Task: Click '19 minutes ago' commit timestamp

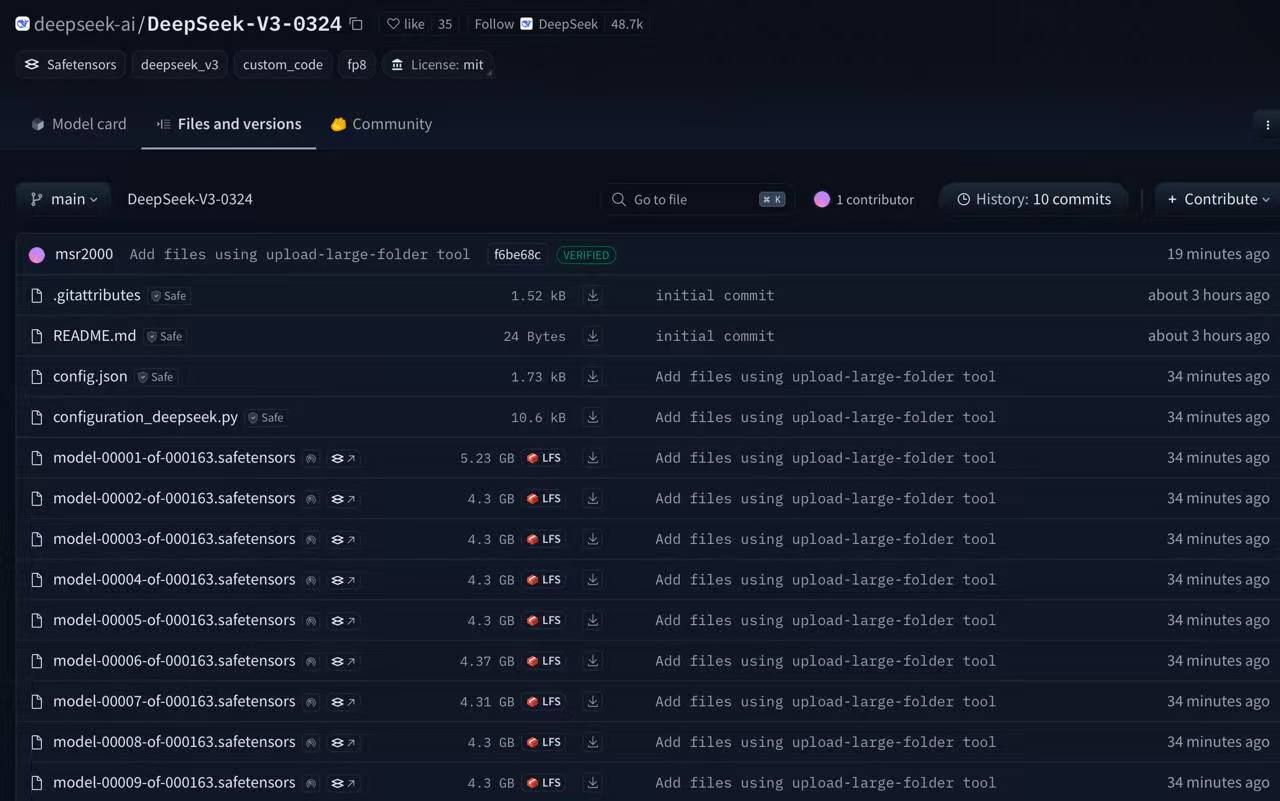Action: 1218,254
